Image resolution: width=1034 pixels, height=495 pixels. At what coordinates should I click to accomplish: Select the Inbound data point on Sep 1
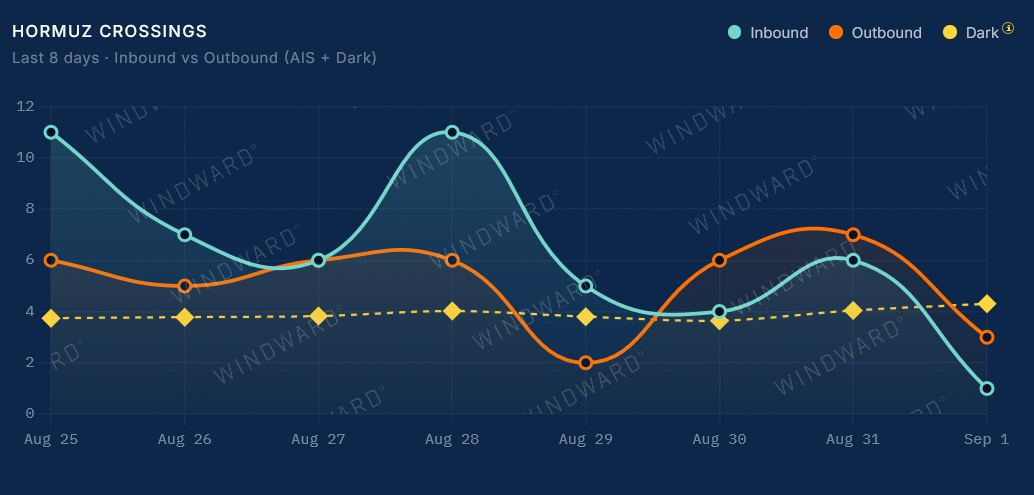[987, 389]
